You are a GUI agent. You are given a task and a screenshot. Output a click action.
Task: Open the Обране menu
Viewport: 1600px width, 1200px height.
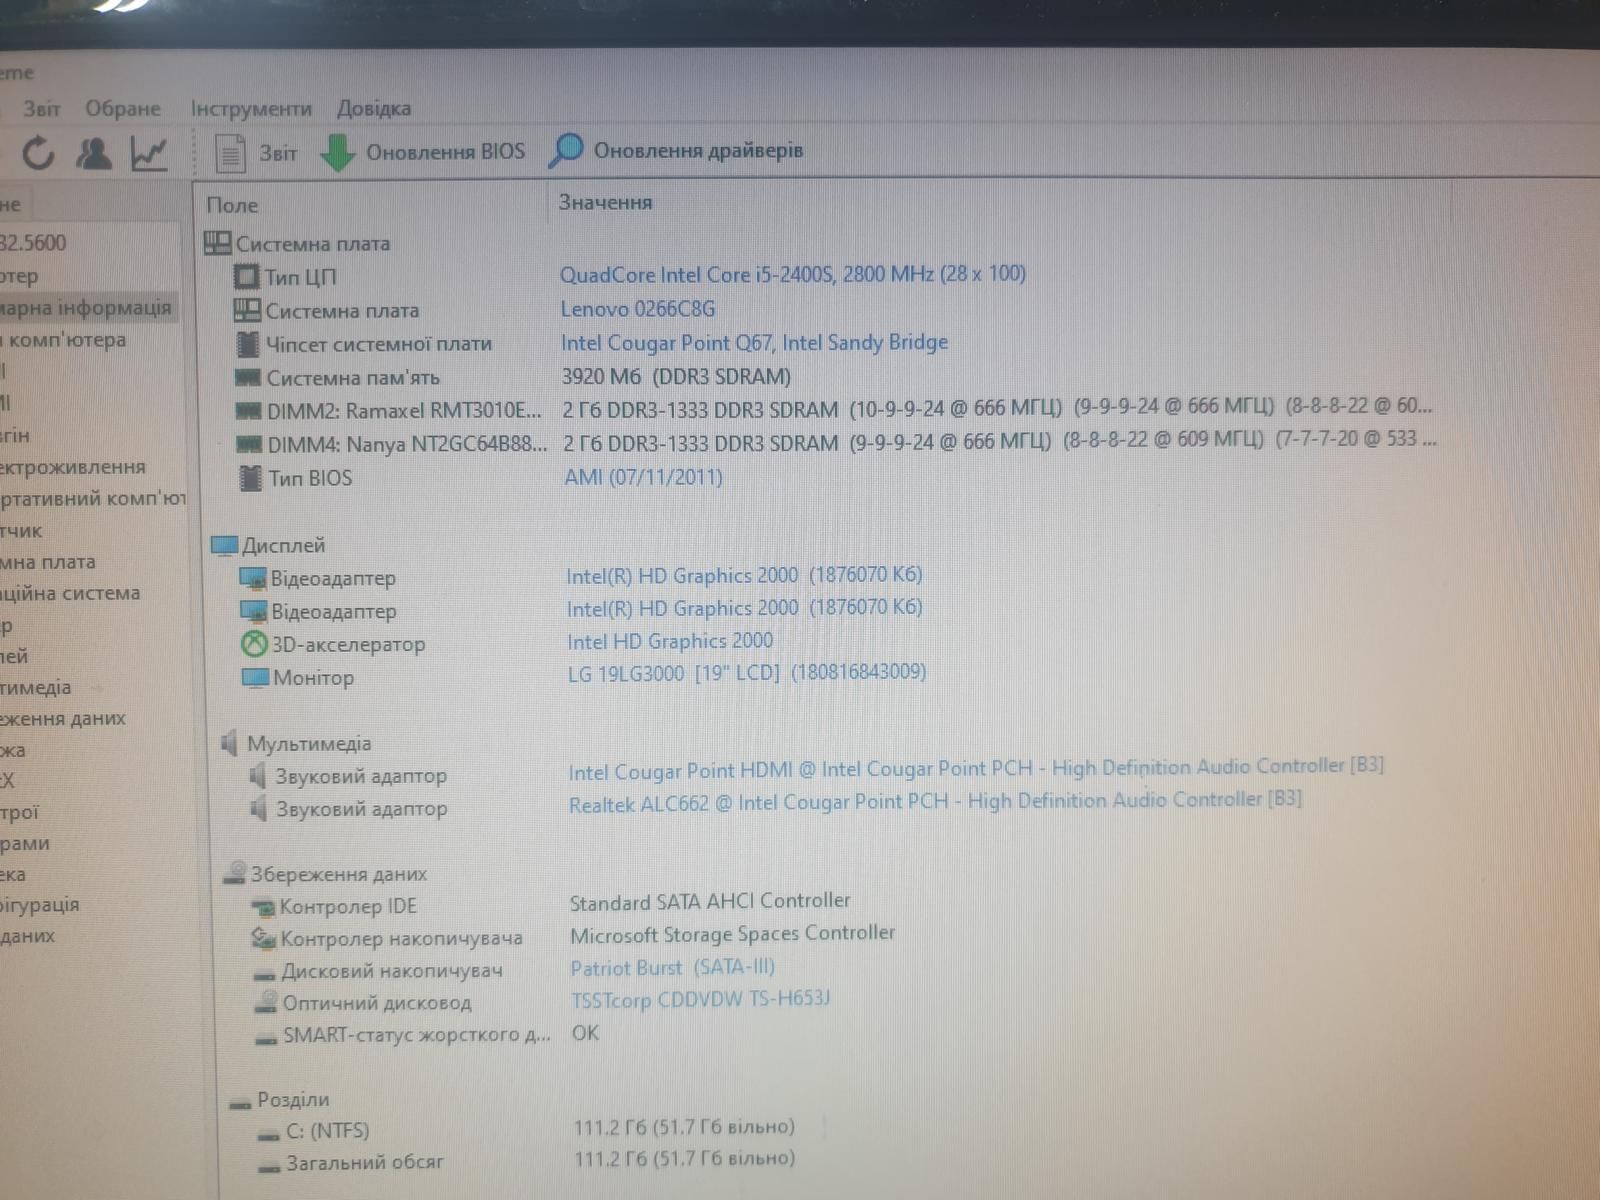[x=123, y=108]
